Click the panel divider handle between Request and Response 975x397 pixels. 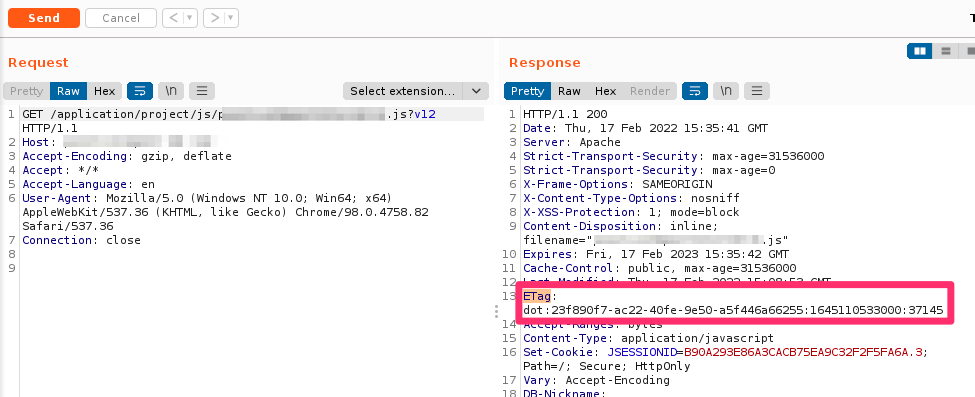496,311
